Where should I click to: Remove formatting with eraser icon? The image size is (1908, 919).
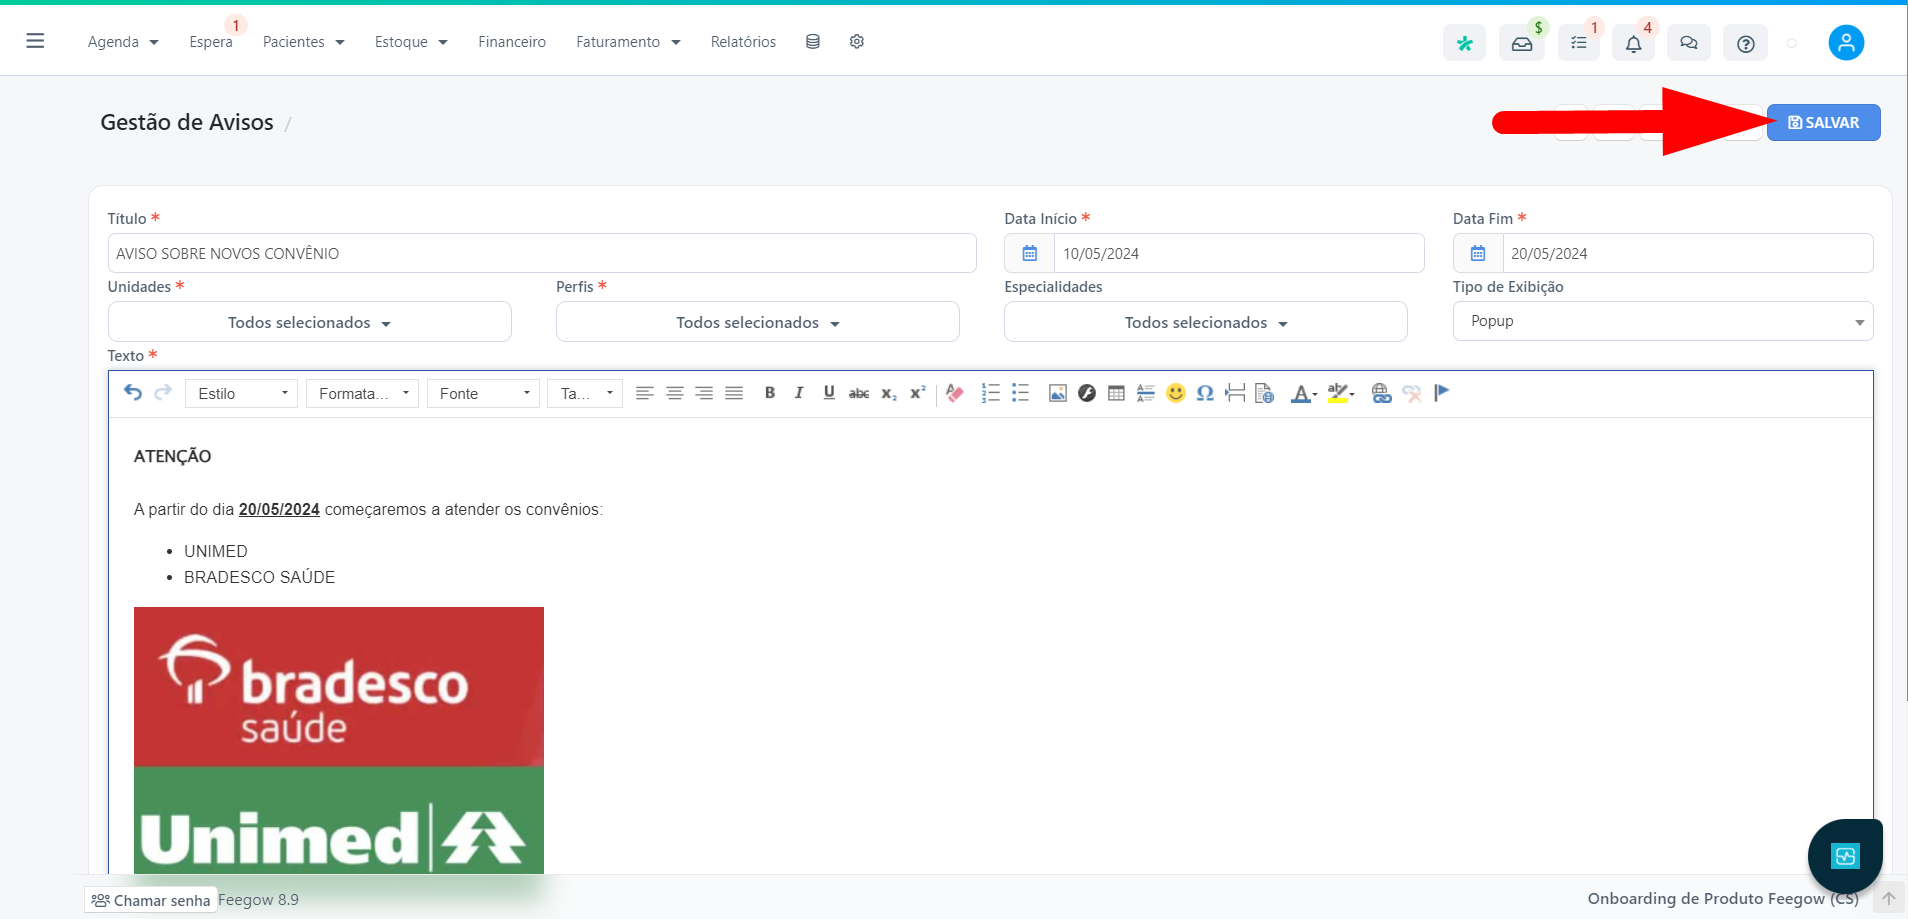point(955,393)
